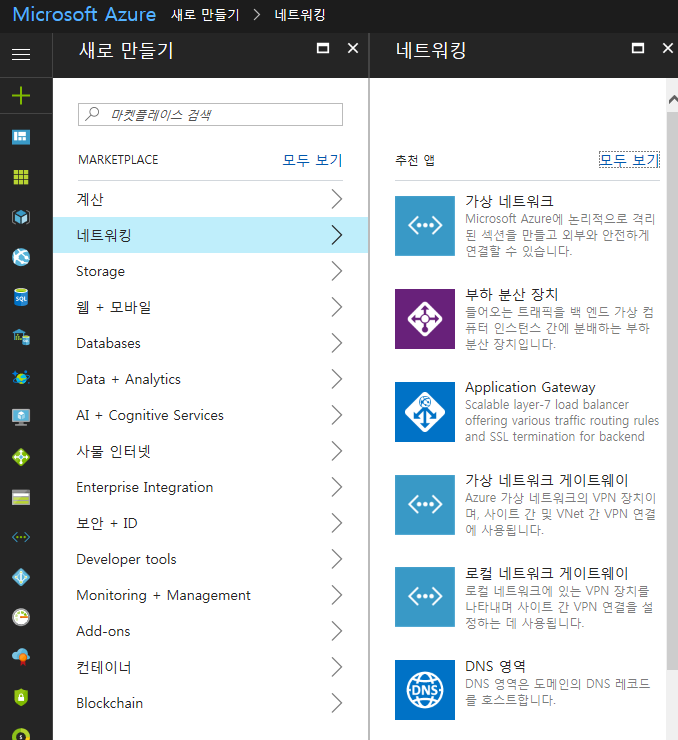
Task: Select Monitoring + Management category
Action: [x=210, y=595]
